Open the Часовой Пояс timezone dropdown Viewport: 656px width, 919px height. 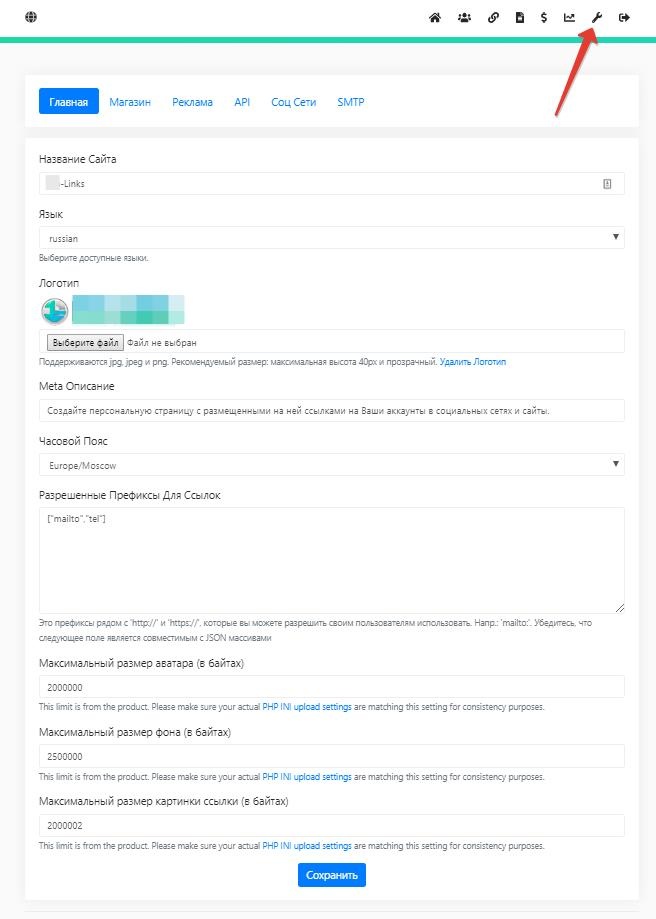pyautogui.click(x=331, y=465)
